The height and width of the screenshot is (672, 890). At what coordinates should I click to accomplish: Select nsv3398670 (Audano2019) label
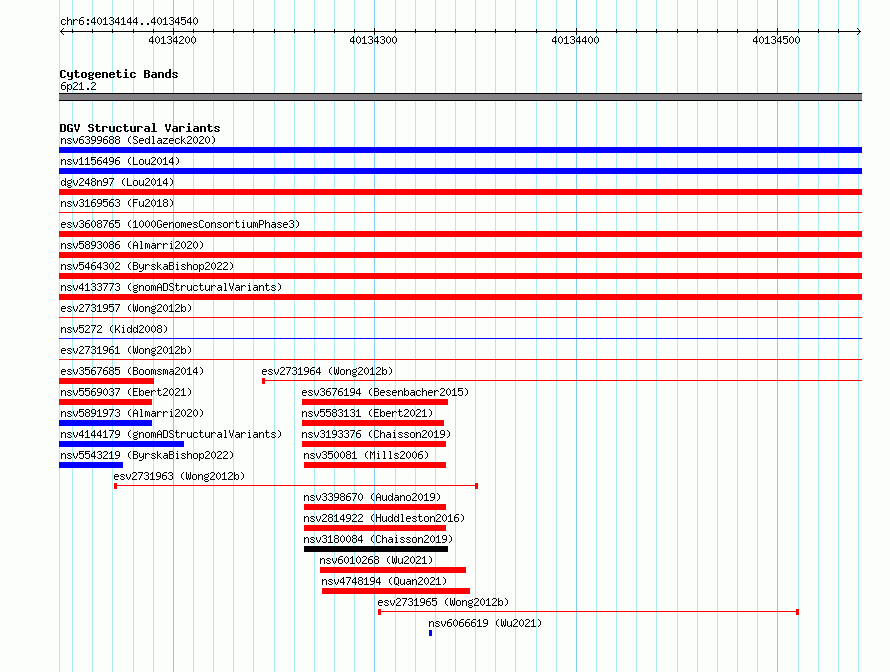point(372,497)
